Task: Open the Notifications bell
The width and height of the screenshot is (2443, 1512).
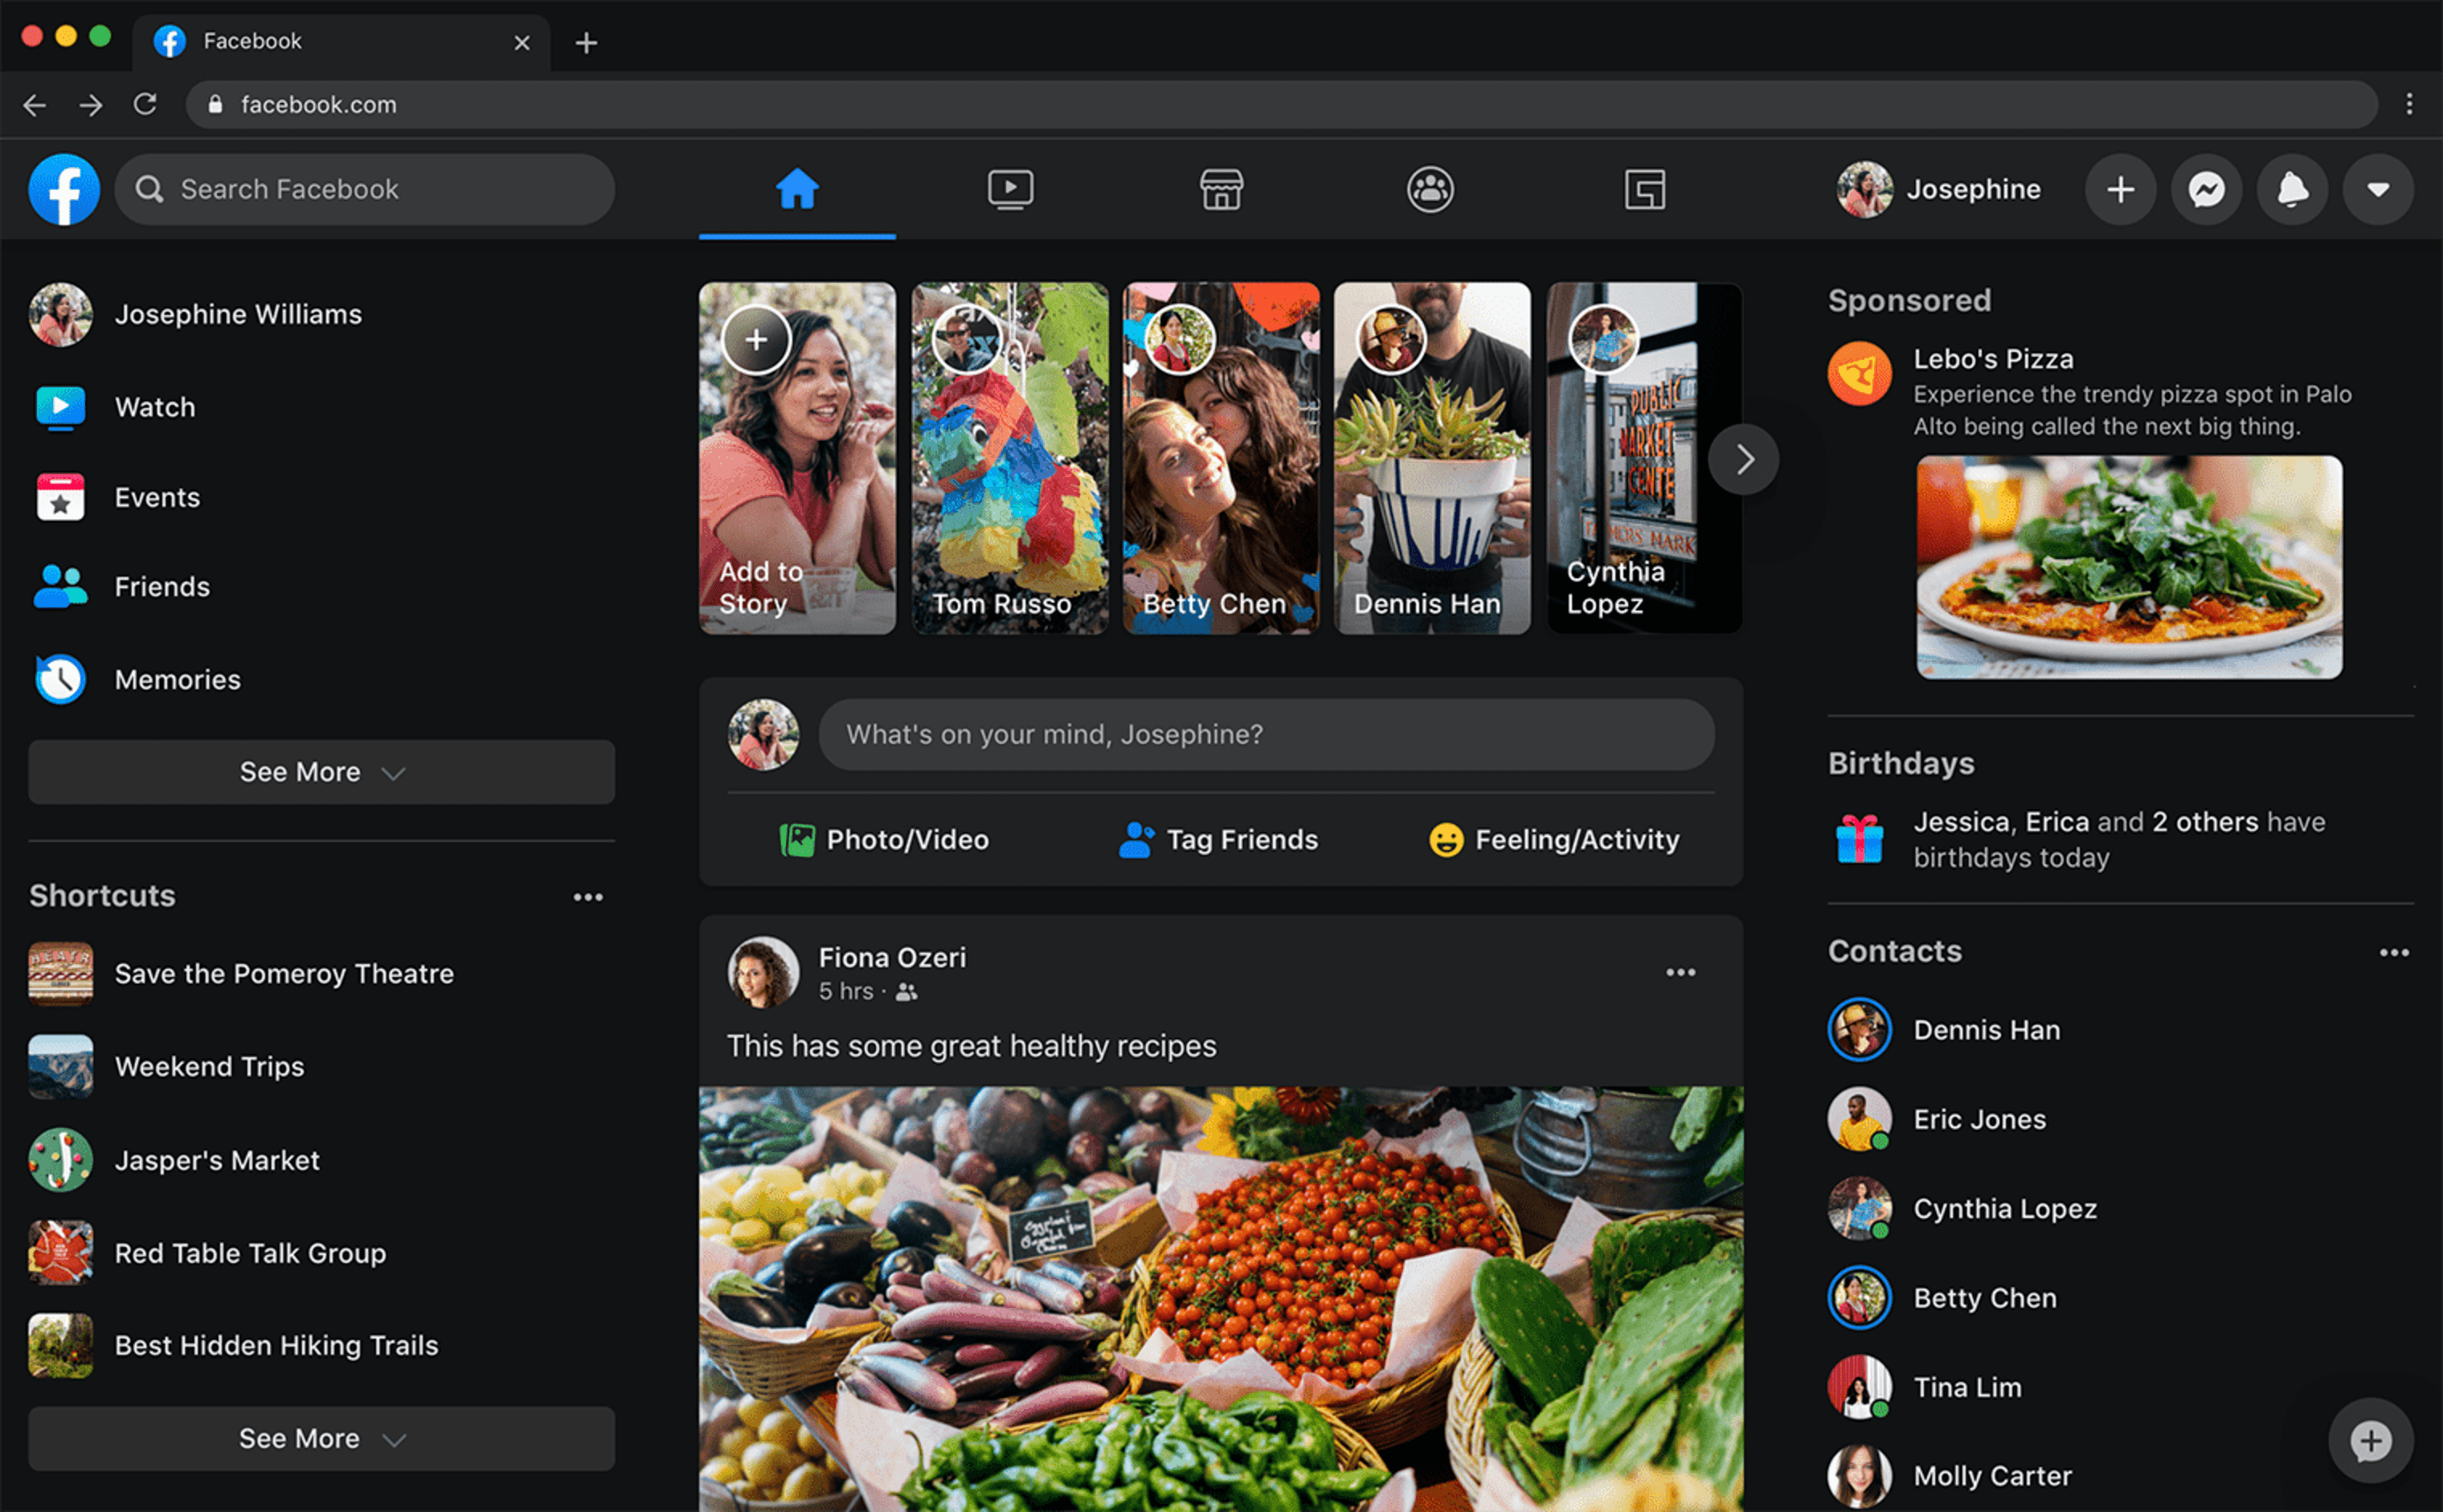Action: tap(2292, 189)
